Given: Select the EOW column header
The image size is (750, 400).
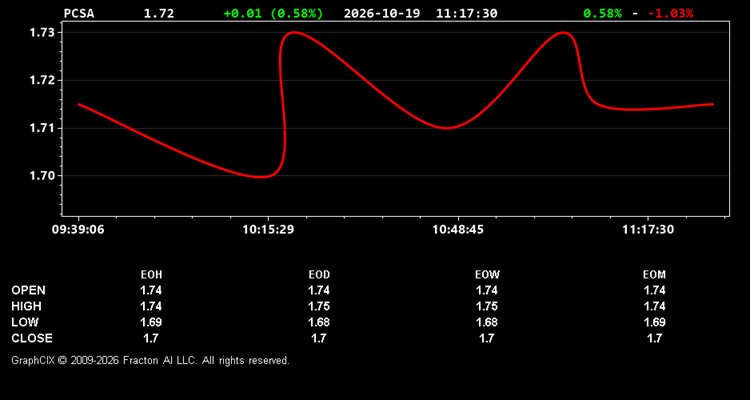Looking at the screenshot, I should 487,275.
